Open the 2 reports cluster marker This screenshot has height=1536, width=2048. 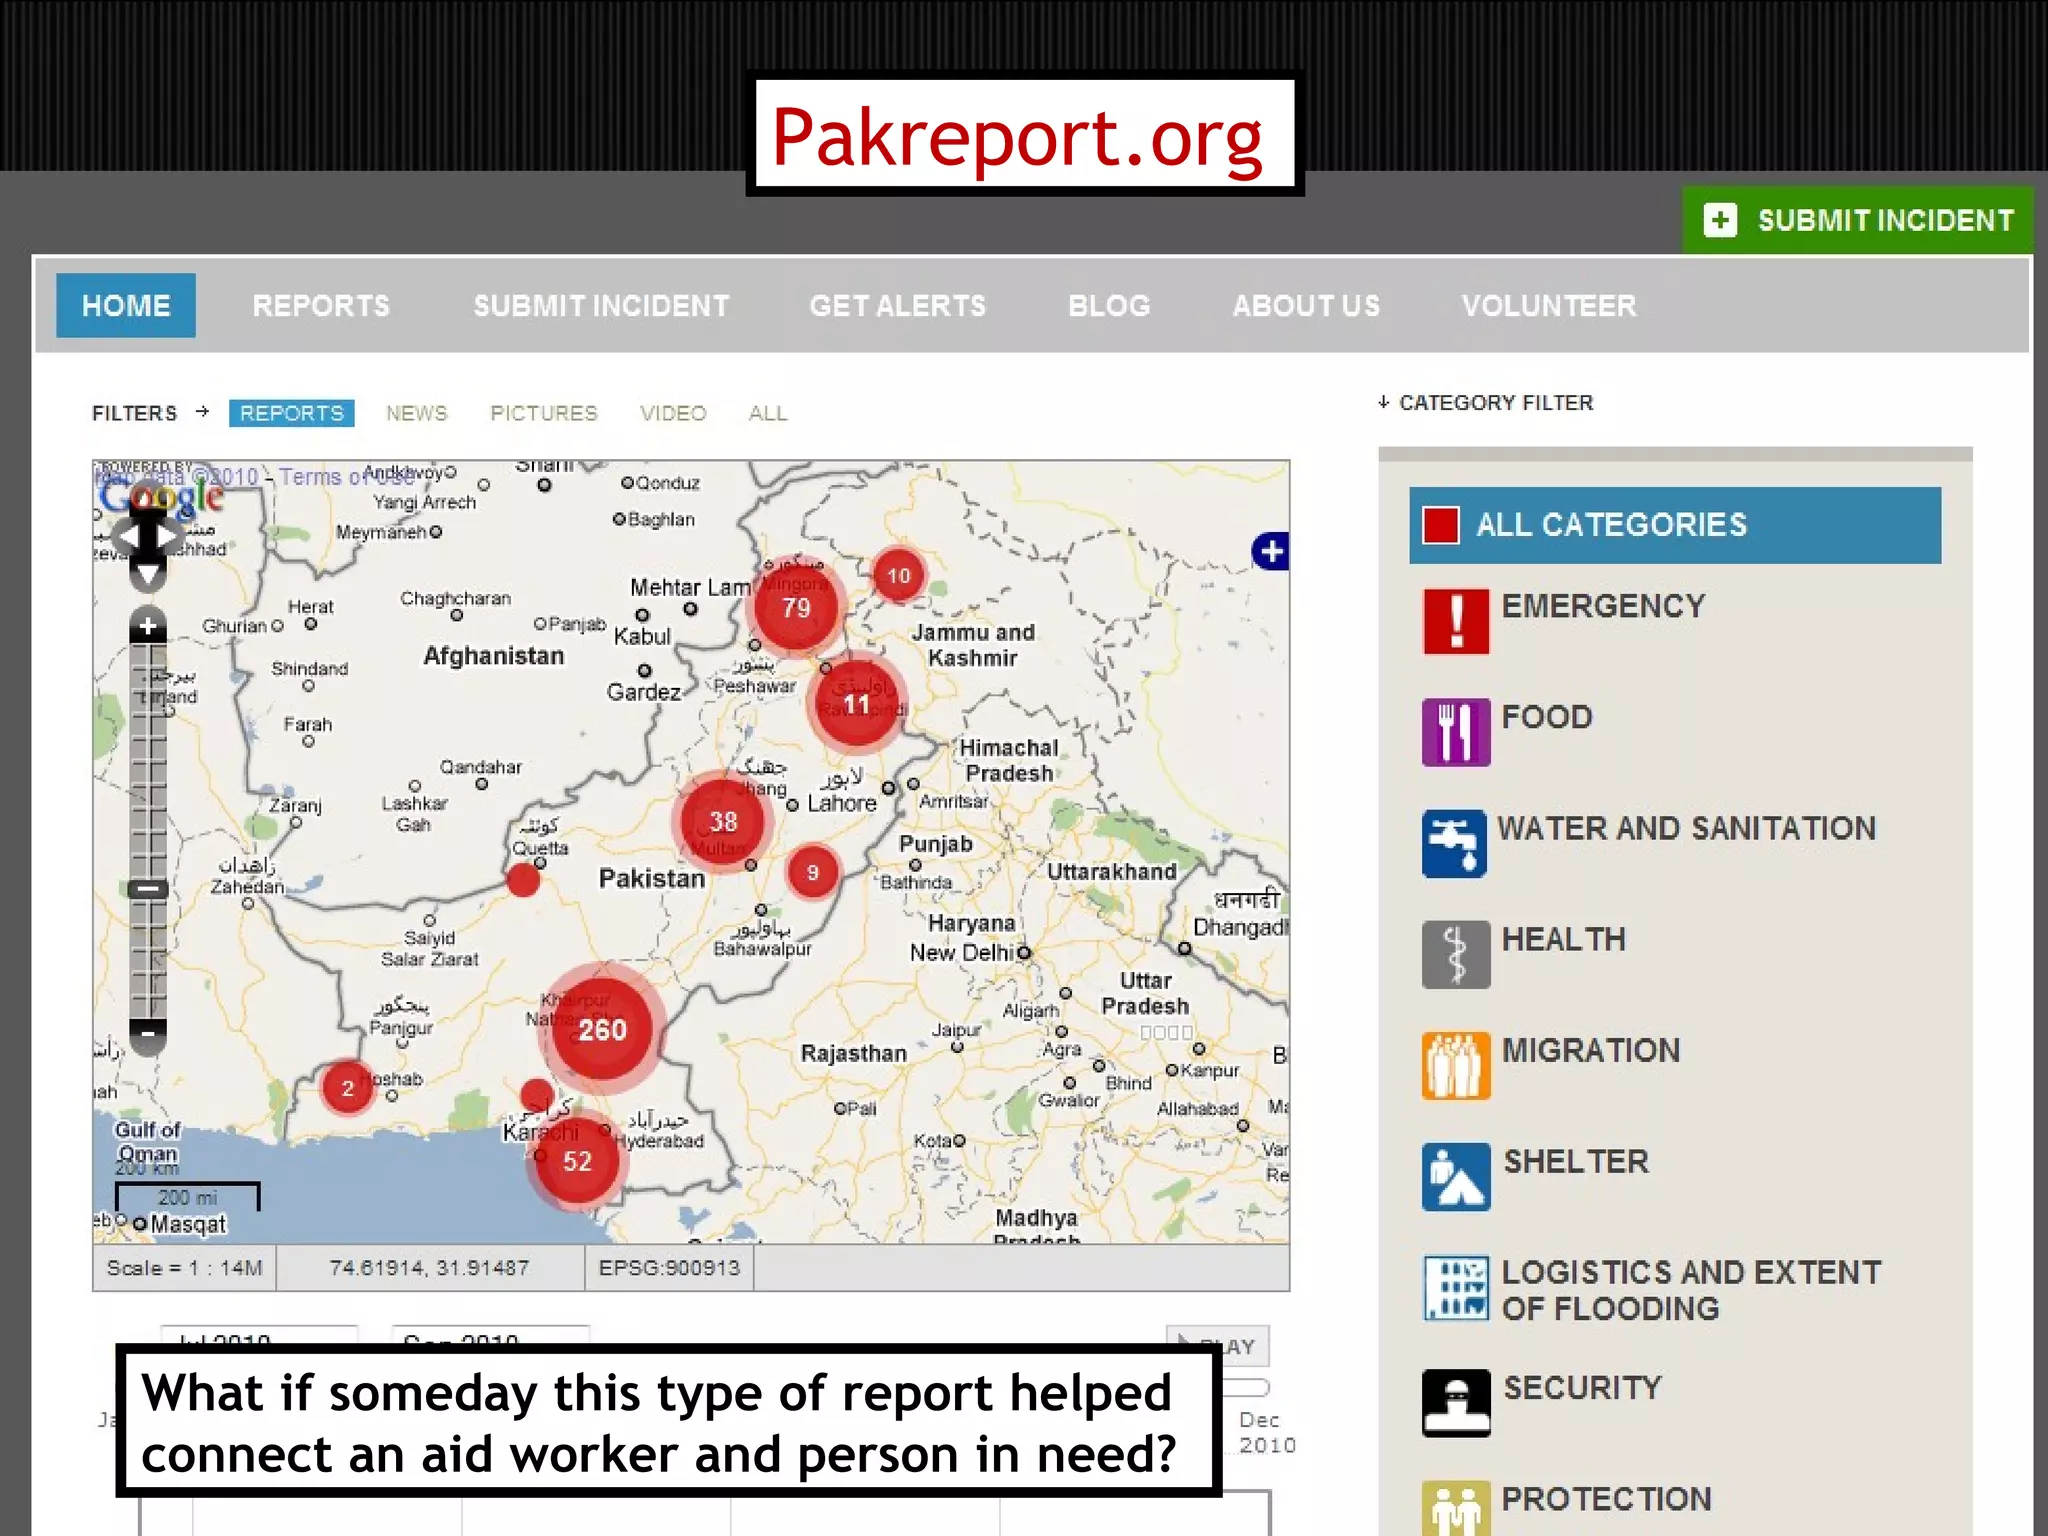347,1088
